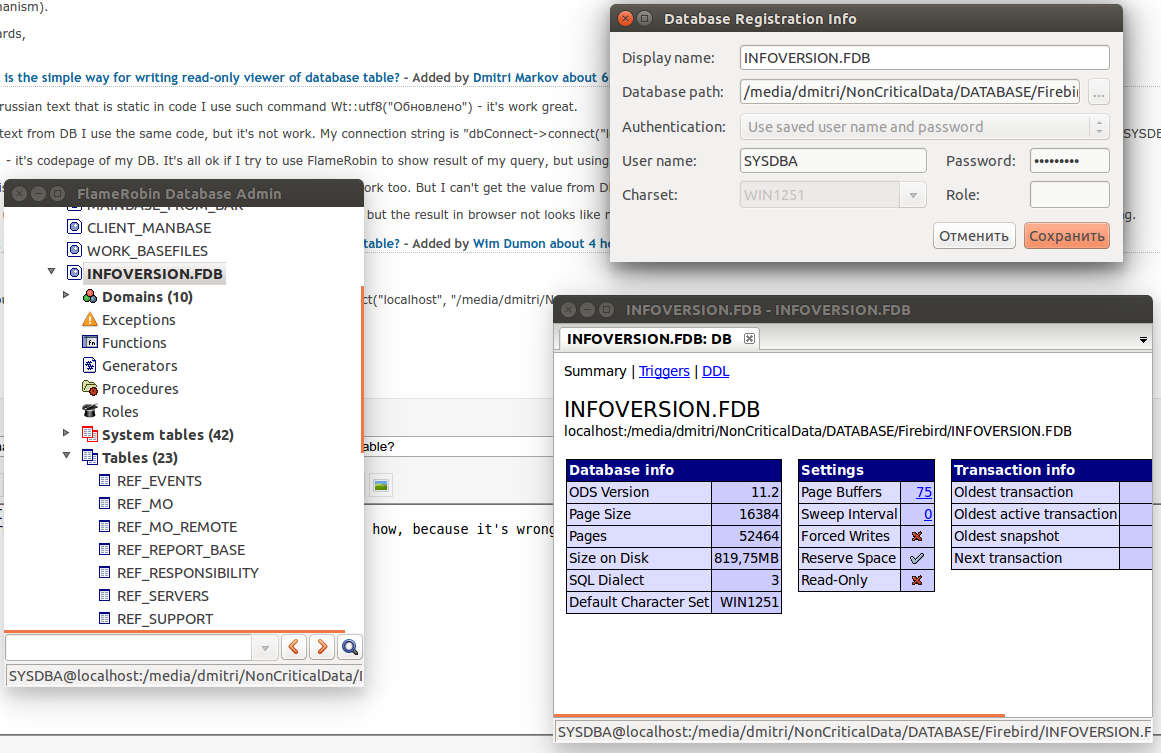The width and height of the screenshot is (1161, 753).
Task: Open the tree search box dropdown arrow
Action: pyautogui.click(x=264, y=649)
